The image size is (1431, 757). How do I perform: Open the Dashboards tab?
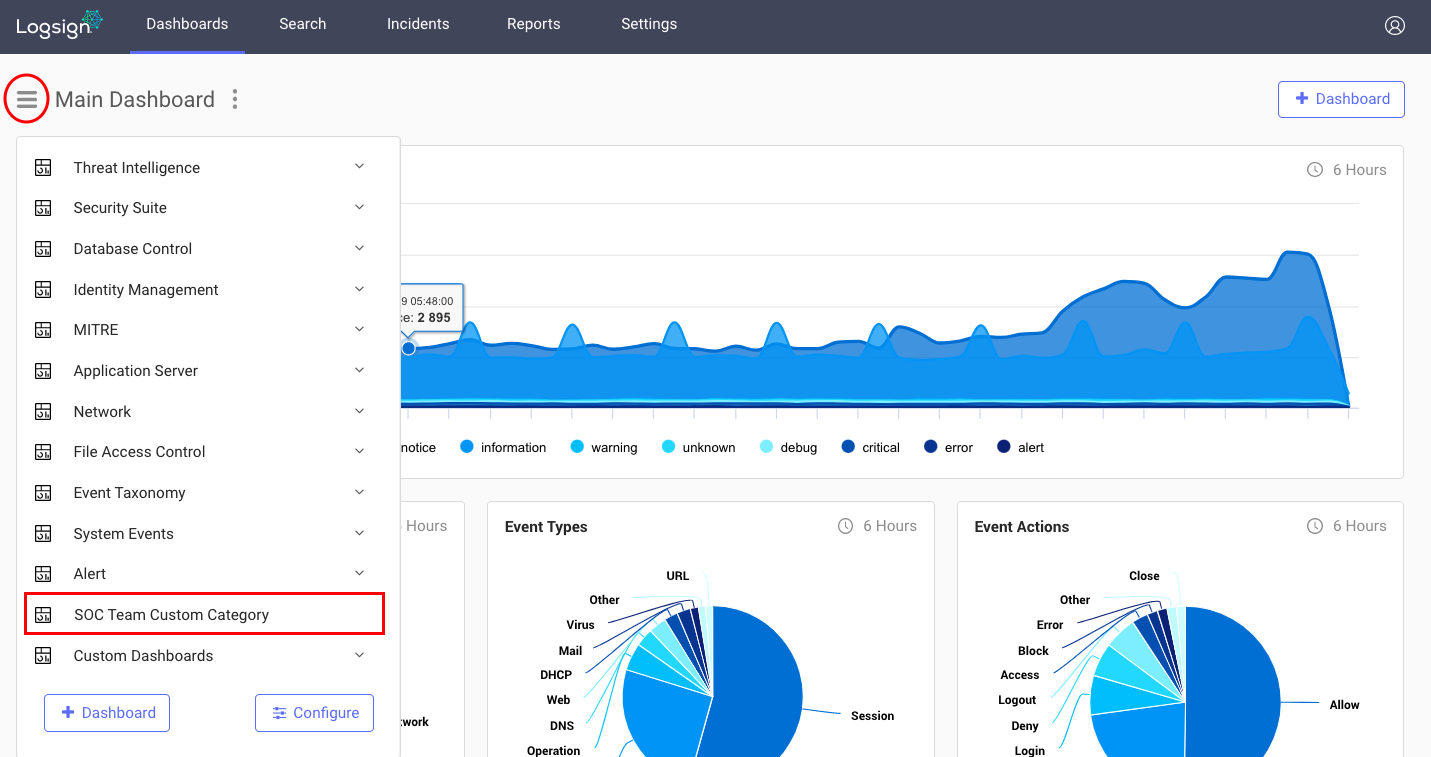(187, 25)
